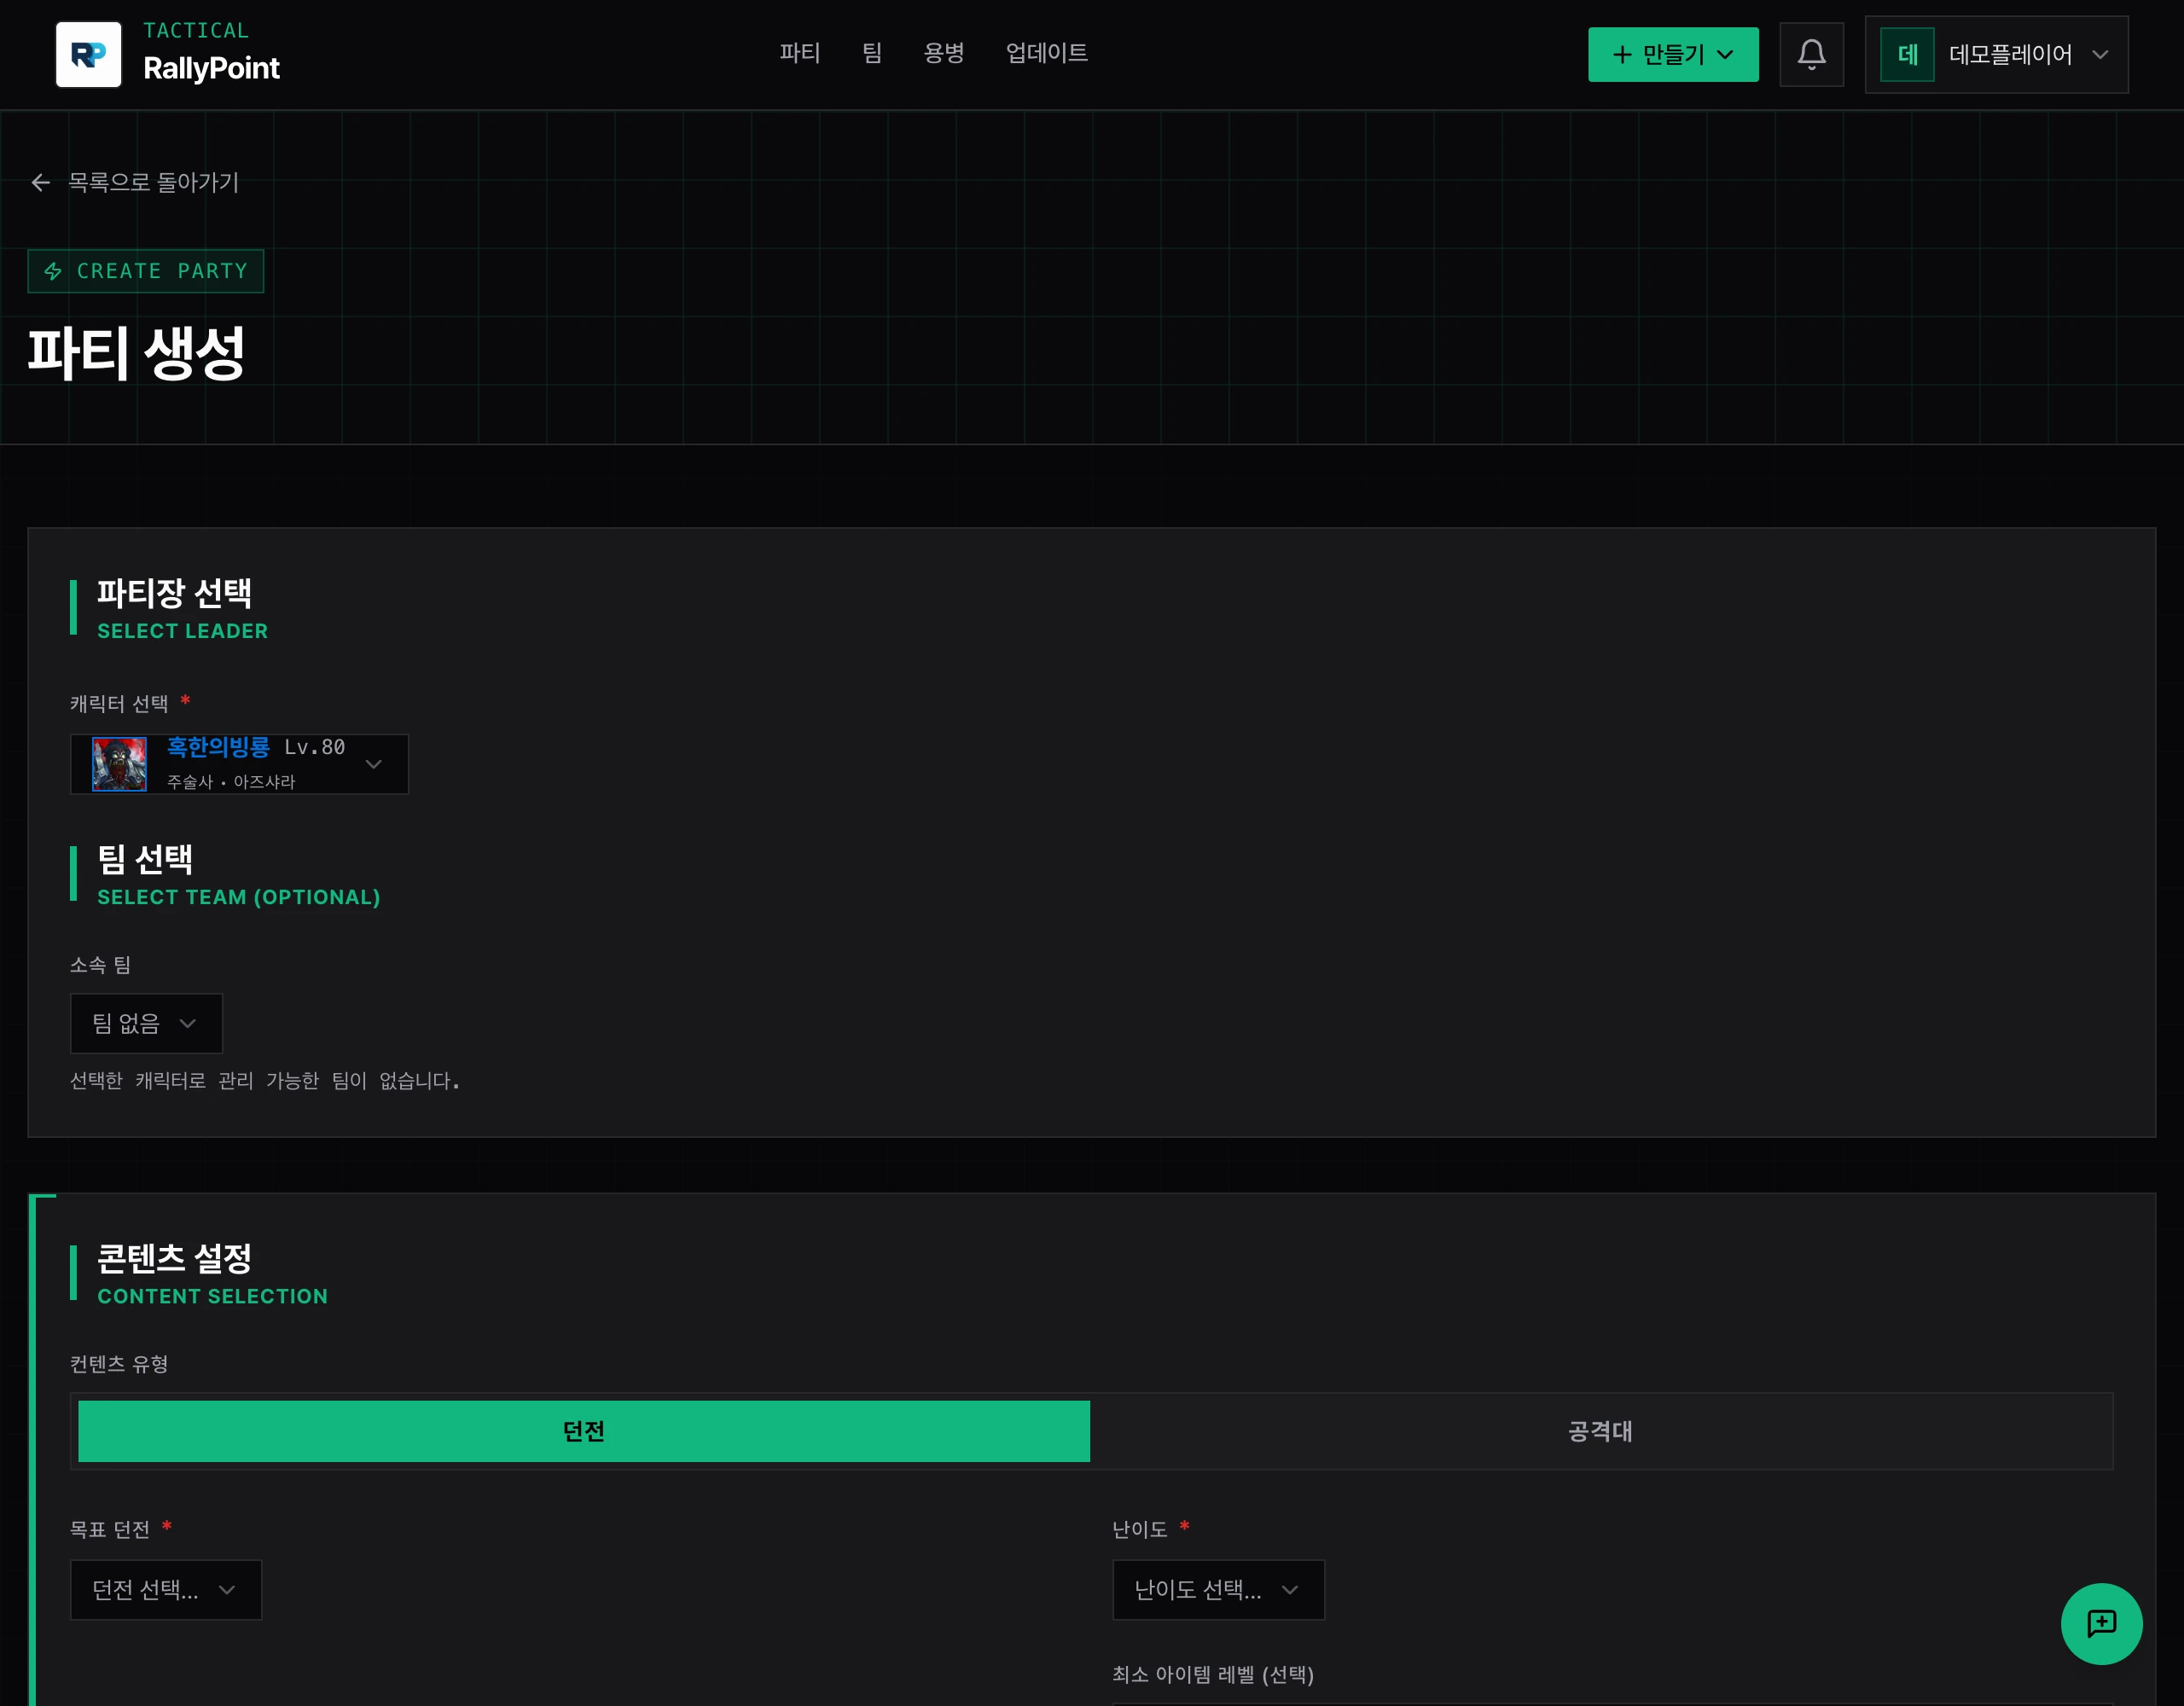Image resolution: width=2184 pixels, height=1706 pixels.
Task: Click the CONTENT SELECTION subtitle
Action: (213, 1296)
